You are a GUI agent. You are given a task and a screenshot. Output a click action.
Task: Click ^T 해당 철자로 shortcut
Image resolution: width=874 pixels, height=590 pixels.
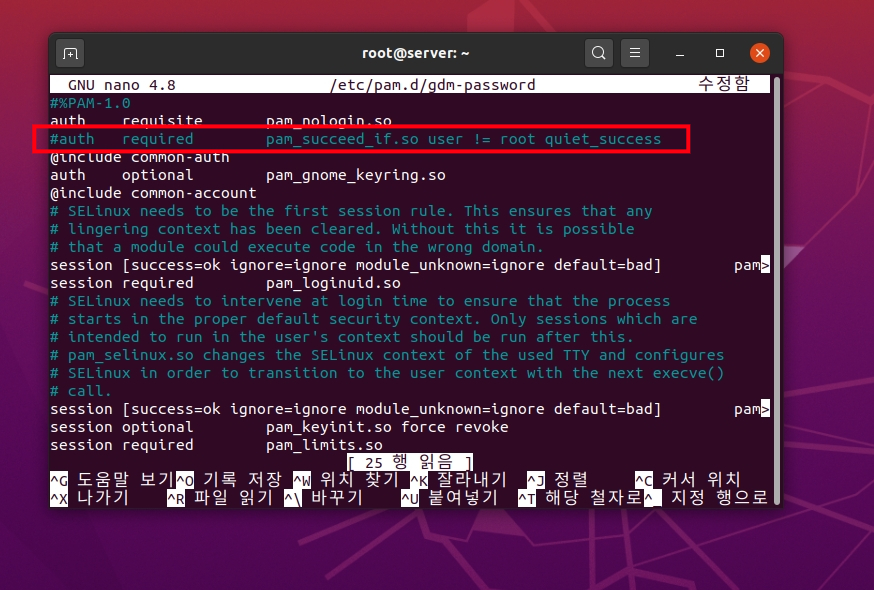click(580, 497)
